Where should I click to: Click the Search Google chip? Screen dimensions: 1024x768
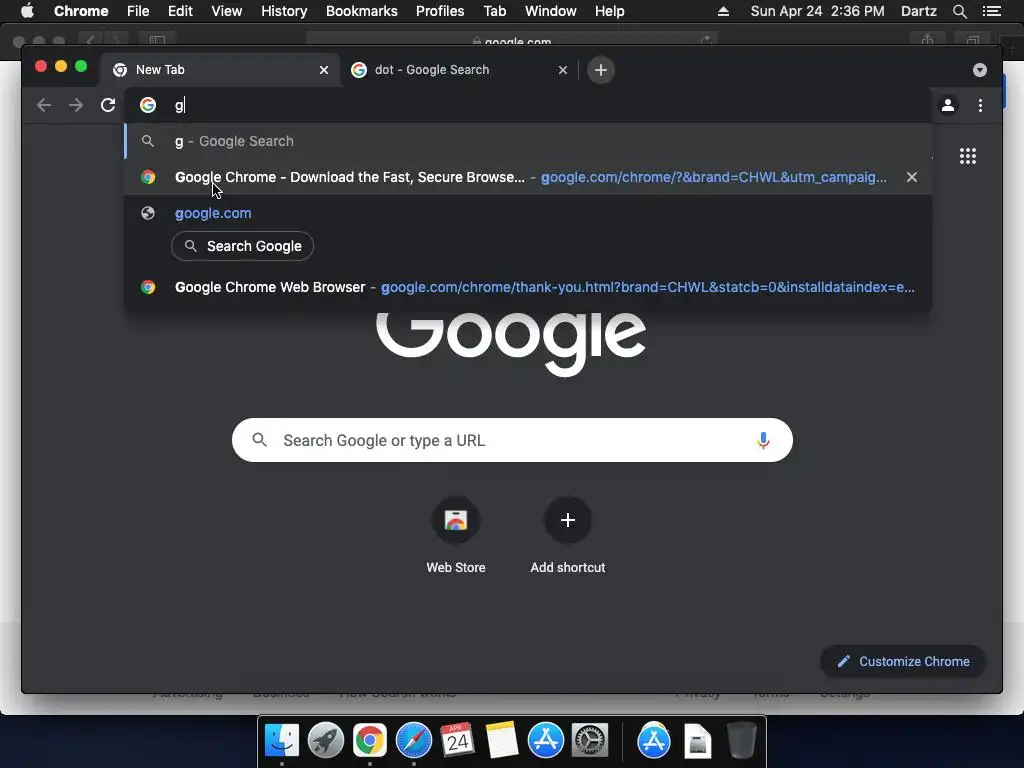[x=242, y=246]
